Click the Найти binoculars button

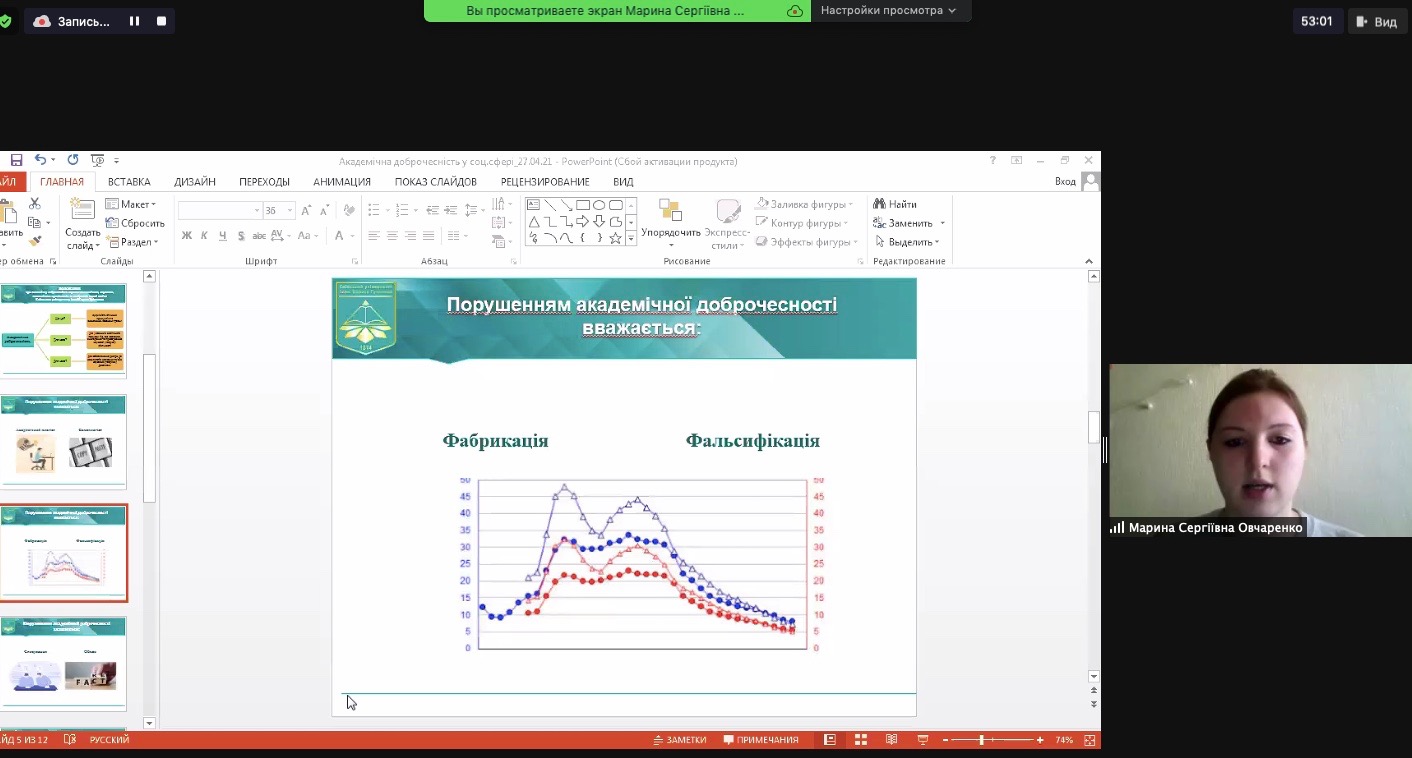click(x=895, y=204)
